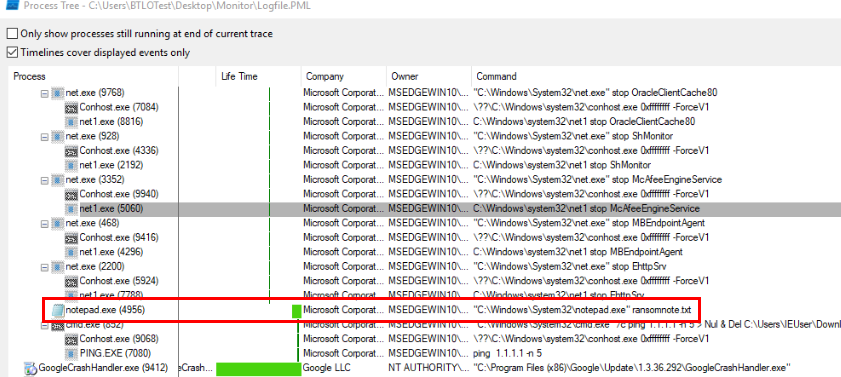
Task: Click the net.exe (468) process icon
Action: 57,223
